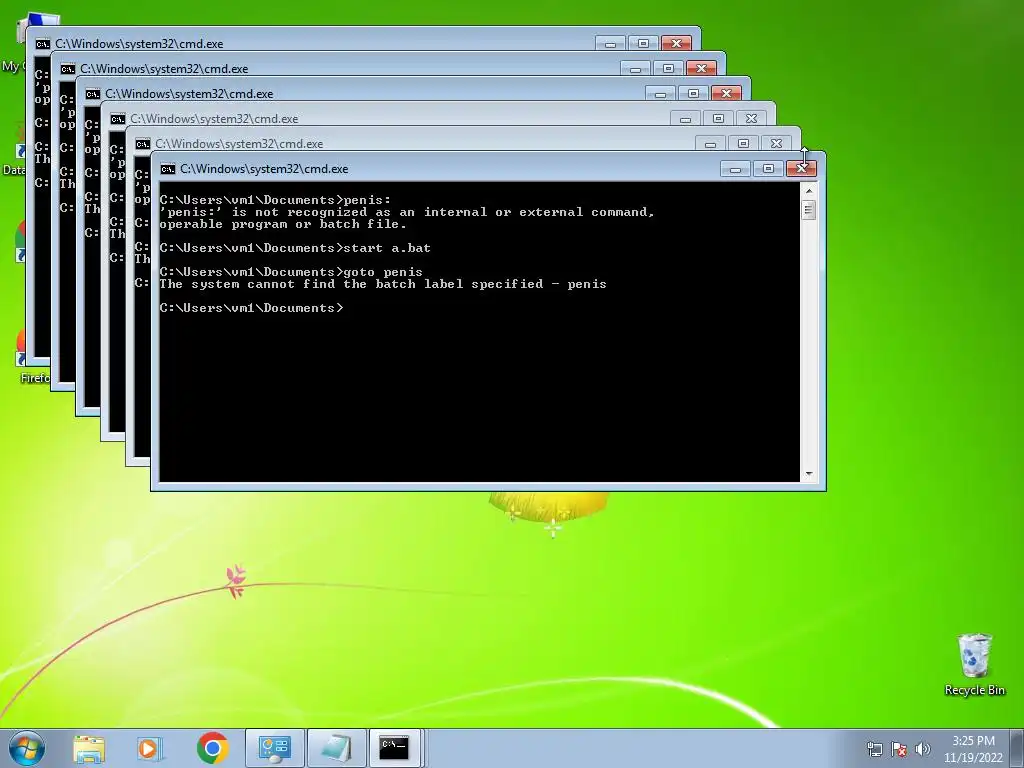Viewport: 1024px width, 768px height.
Task: Close the fourth cmd.exe window
Action: coord(751,119)
